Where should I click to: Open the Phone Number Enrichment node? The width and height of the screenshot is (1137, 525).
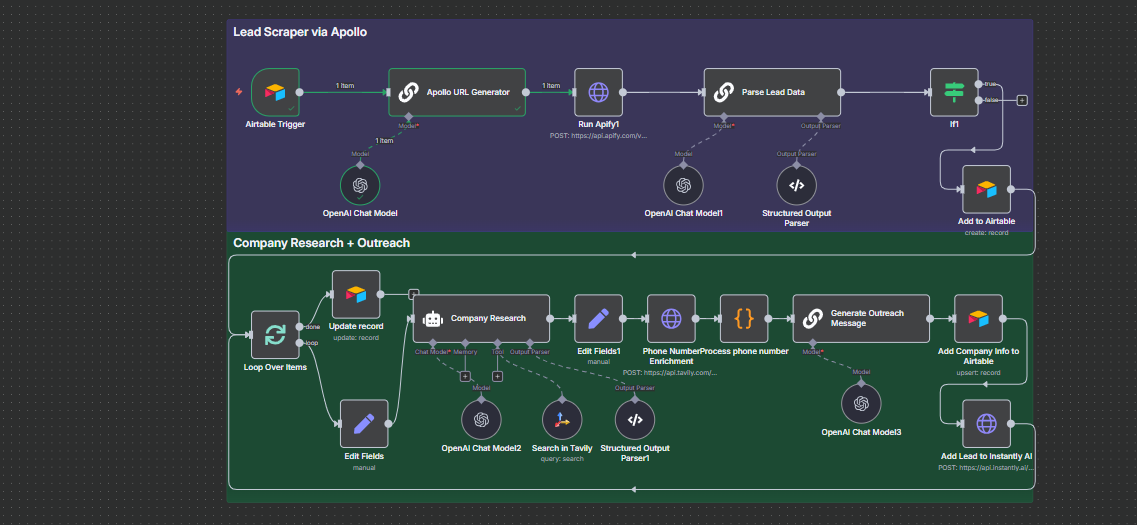point(671,318)
